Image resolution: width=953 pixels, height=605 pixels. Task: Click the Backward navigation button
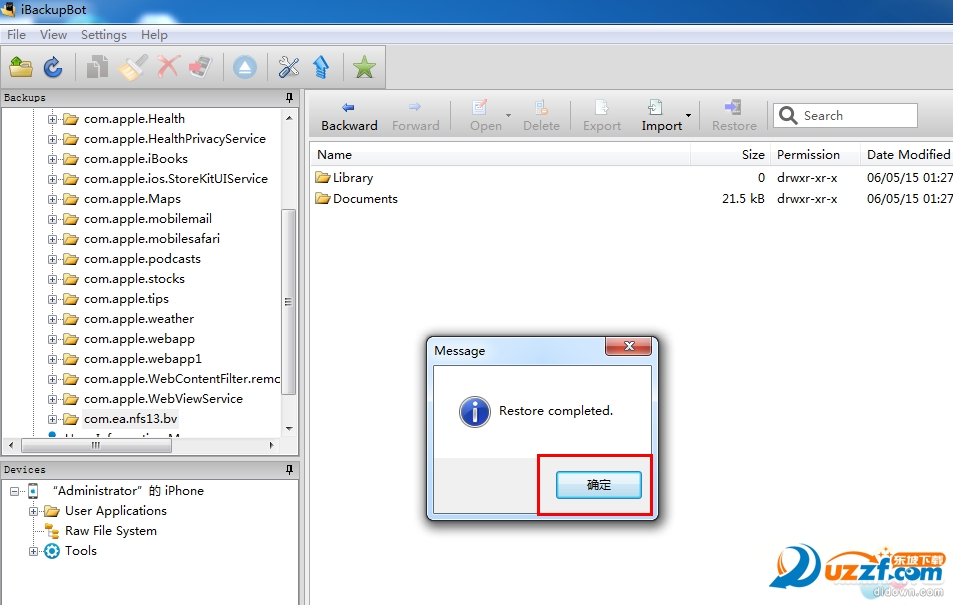click(x=349, y=116)
